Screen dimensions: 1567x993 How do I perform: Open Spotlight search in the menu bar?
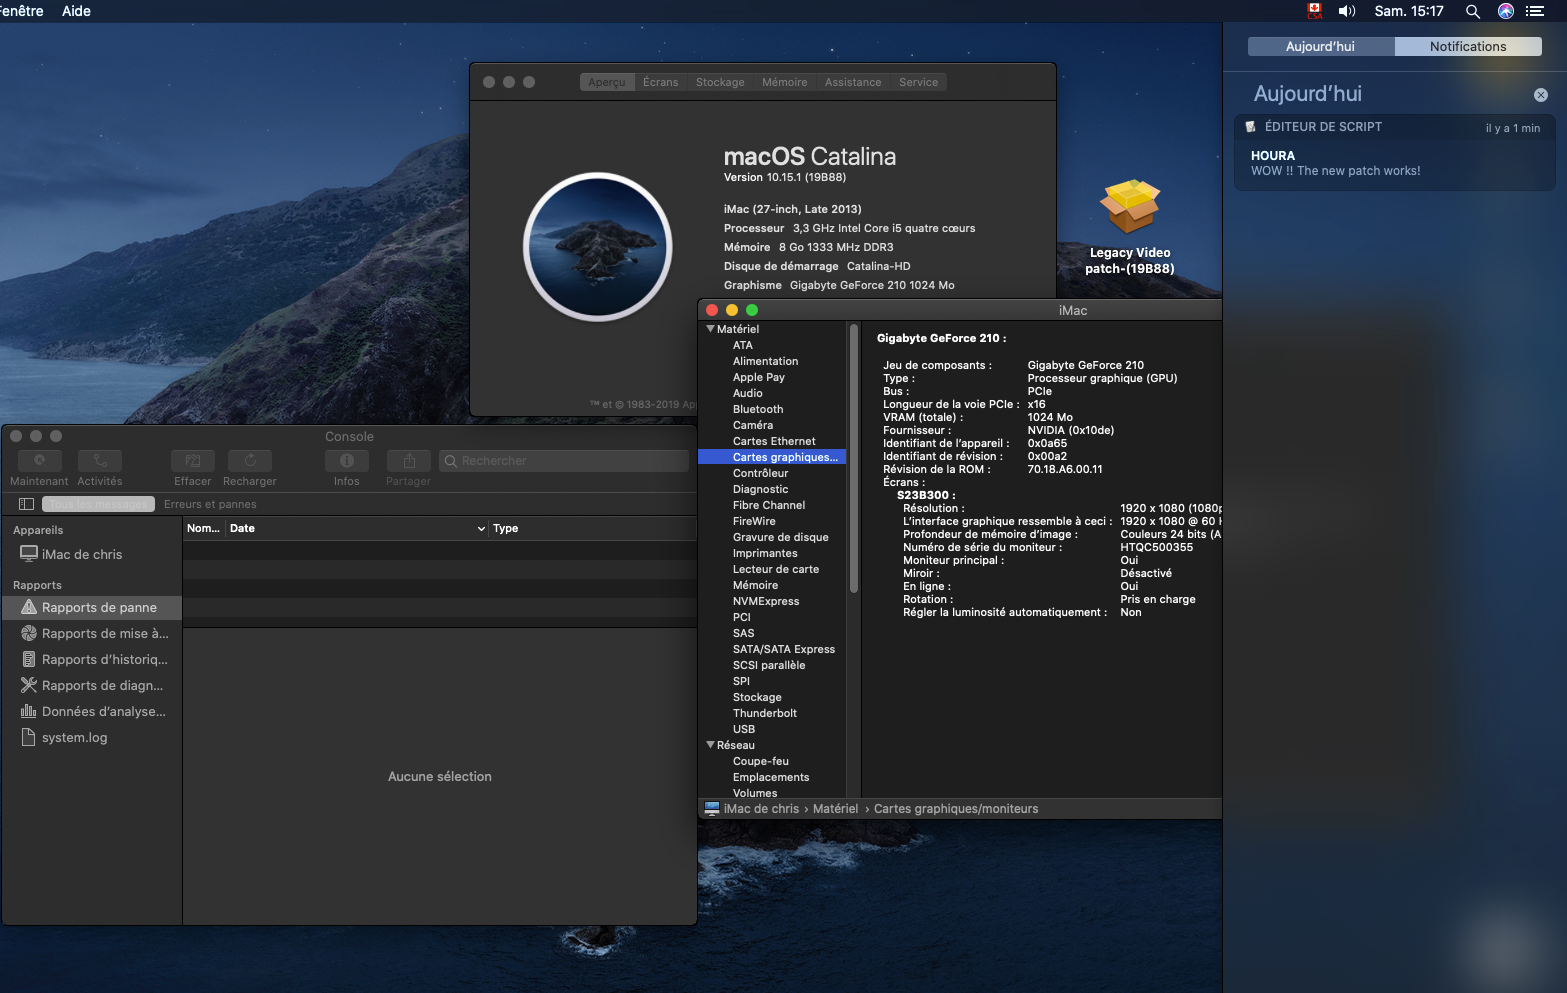pyautogui.click(x=1473, y=11)
